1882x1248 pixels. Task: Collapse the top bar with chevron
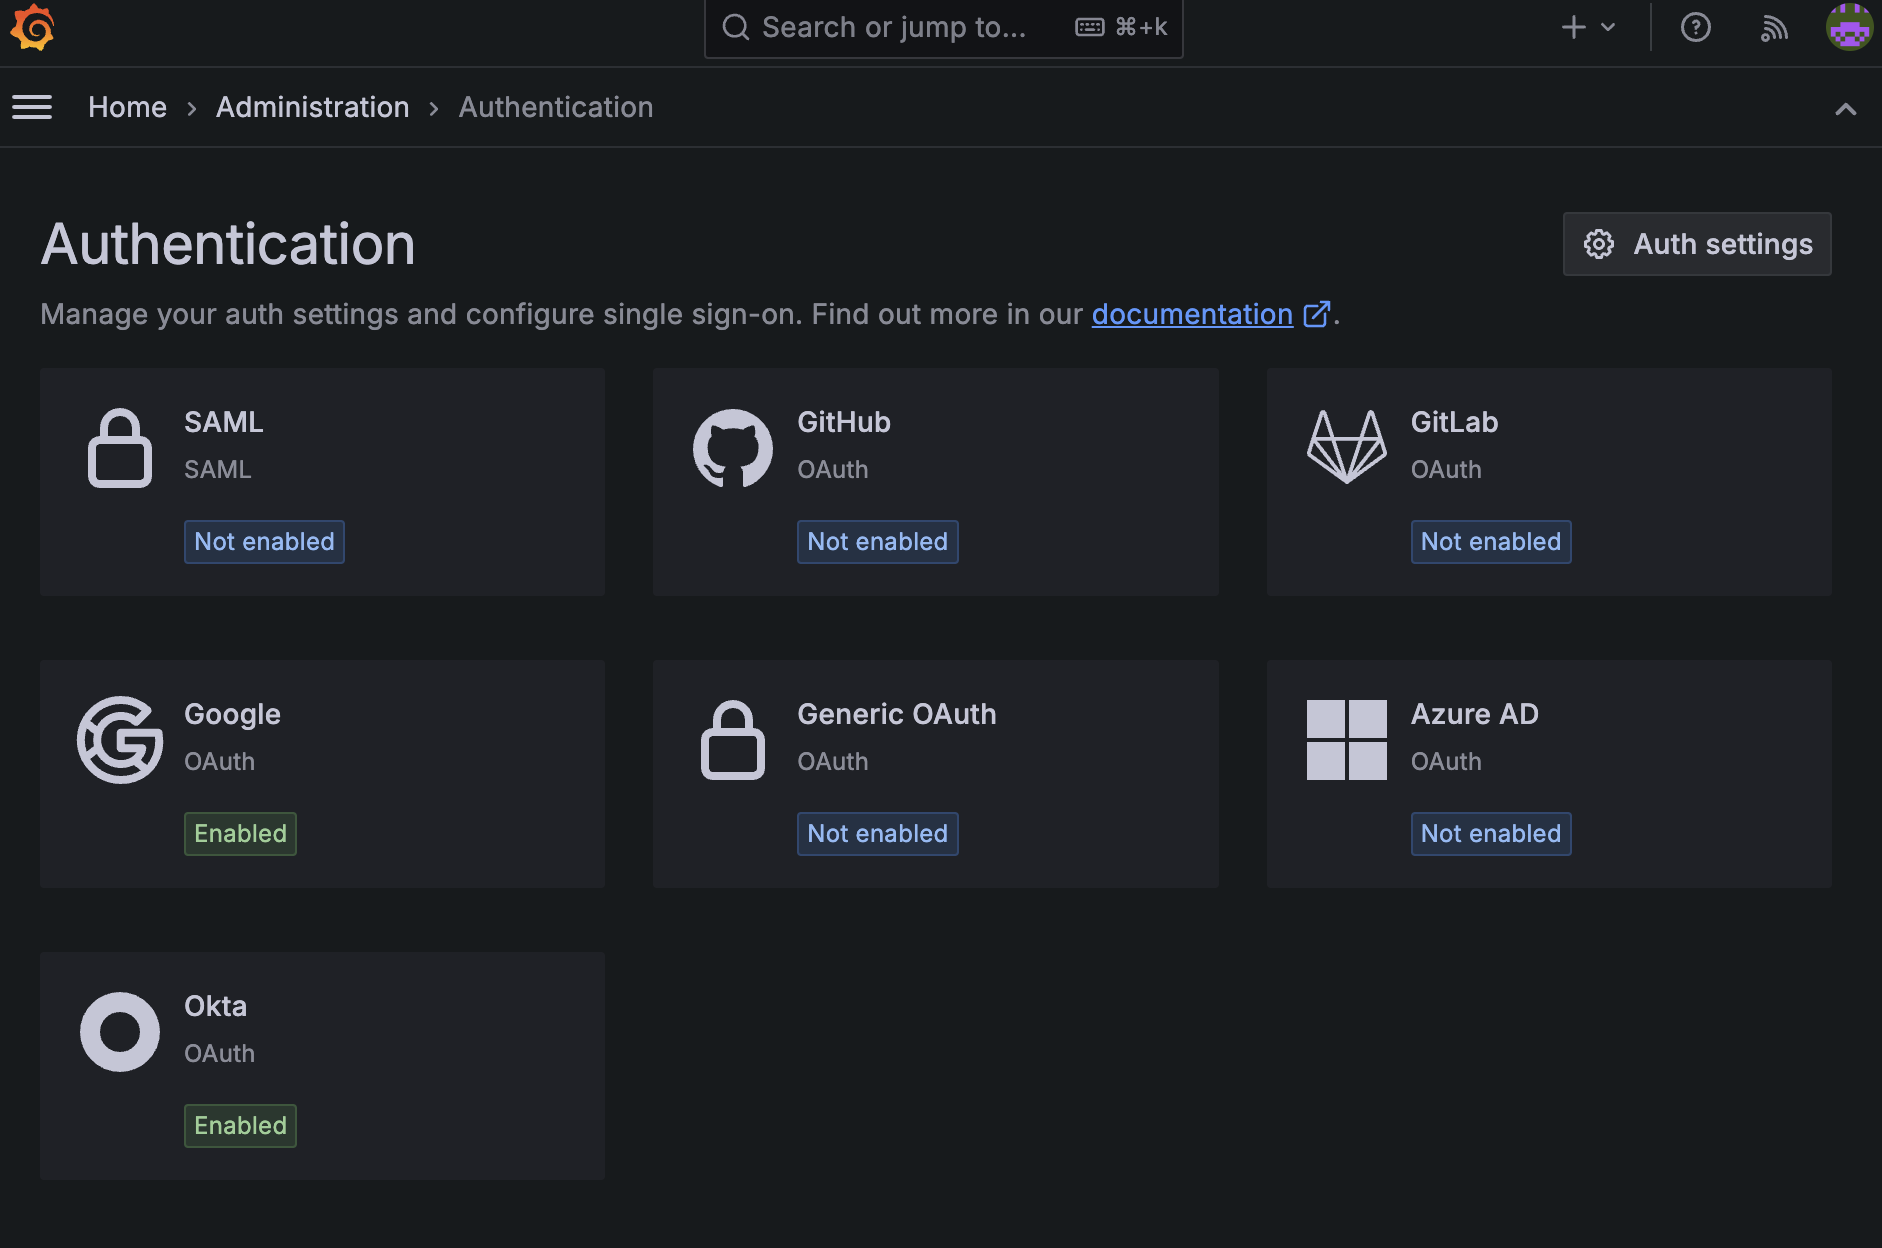[1845, 109]
